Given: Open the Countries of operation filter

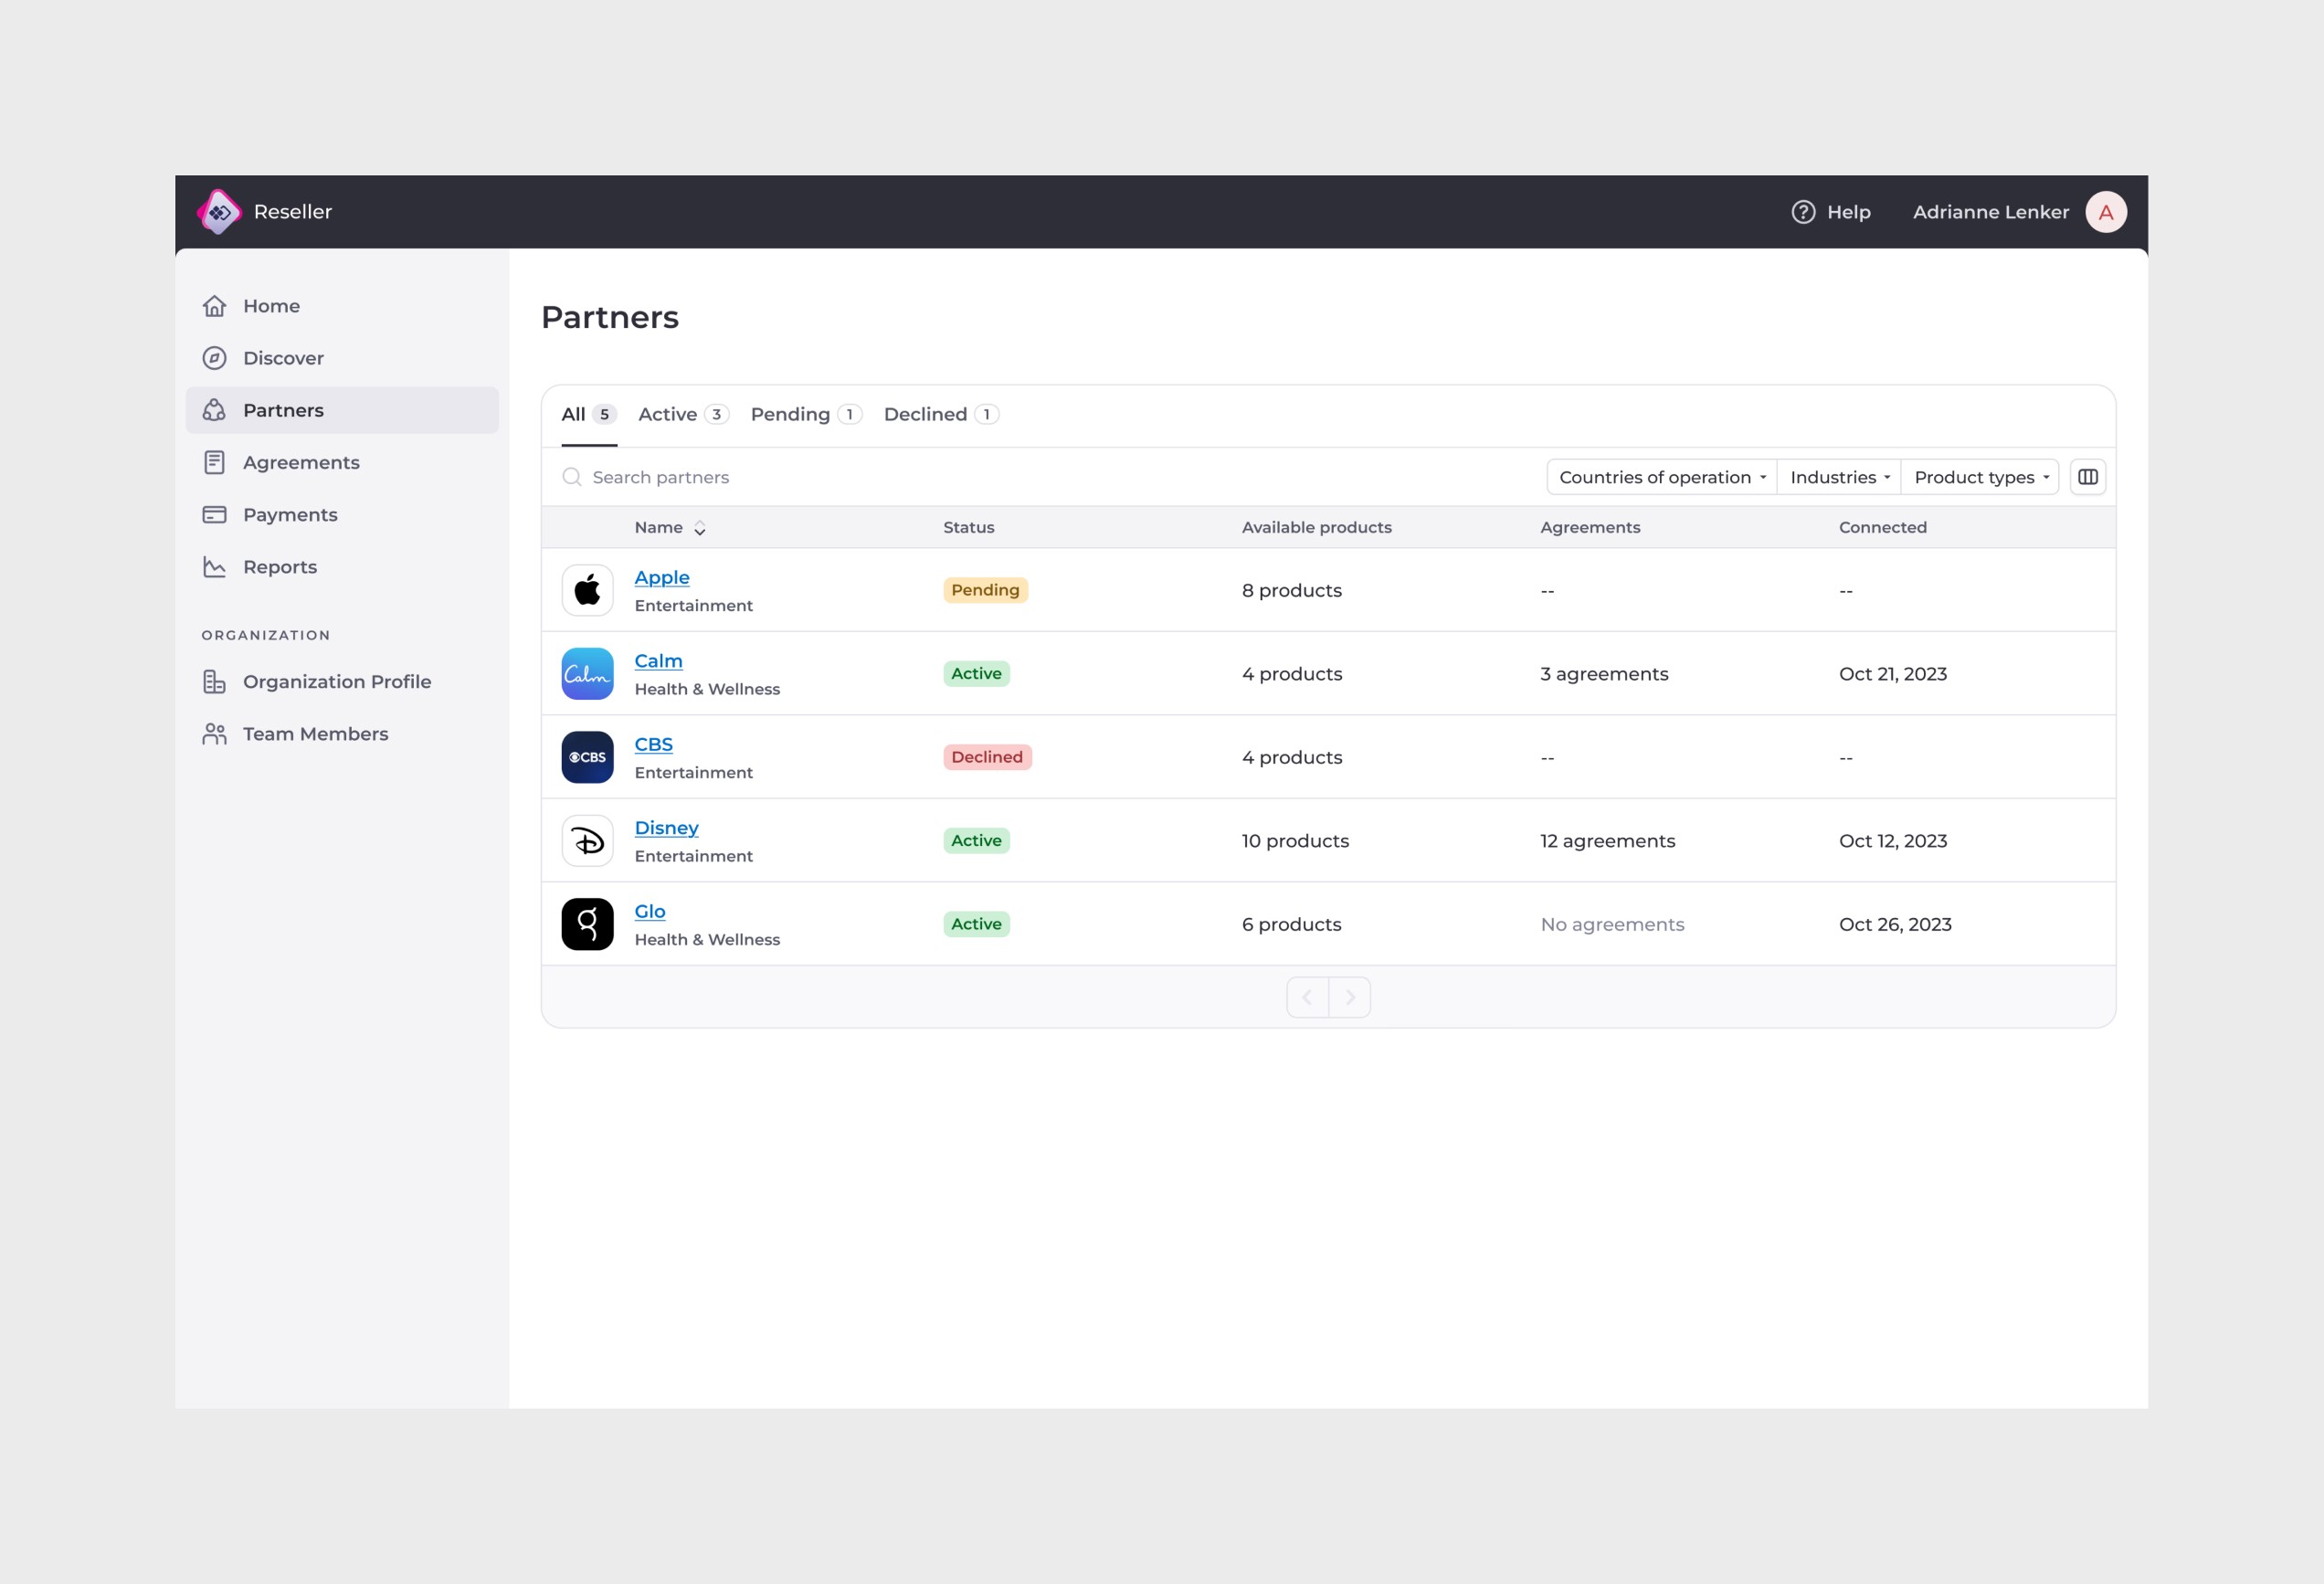Looking at the screenshot, I should point(1660,477).
